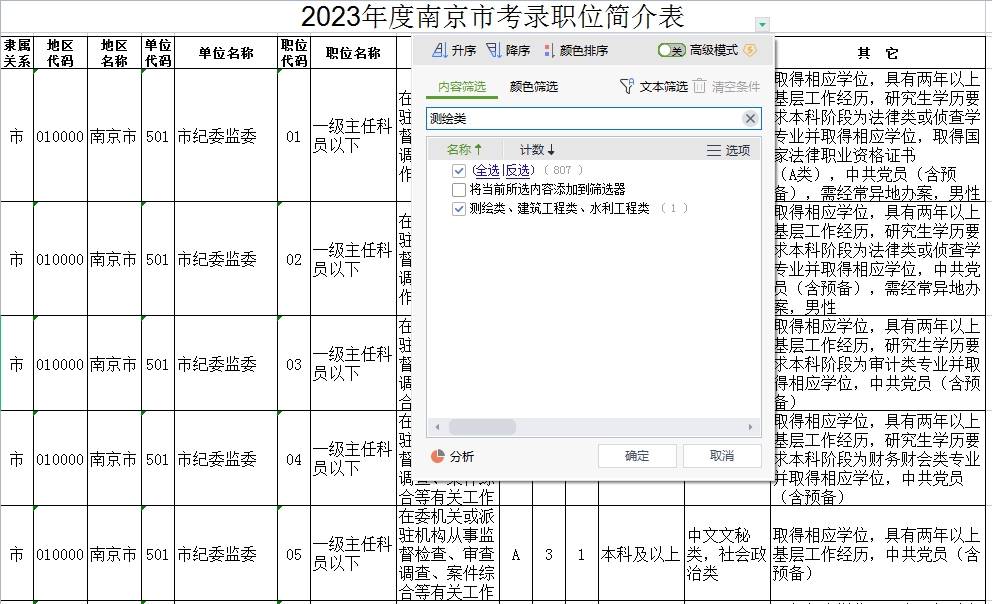Click 清空条件 clear conditions
The image size is (992, 604).
tap(727, 87)
